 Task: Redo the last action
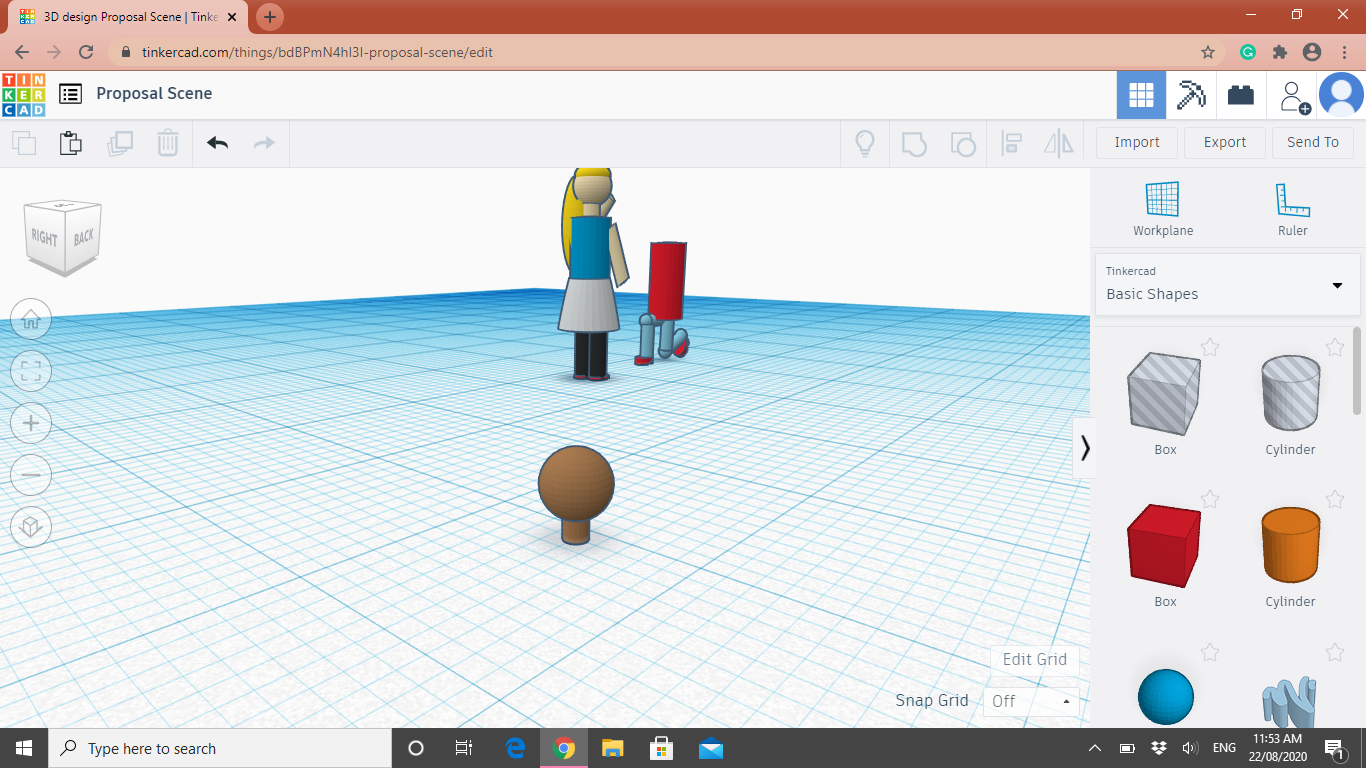264,143
